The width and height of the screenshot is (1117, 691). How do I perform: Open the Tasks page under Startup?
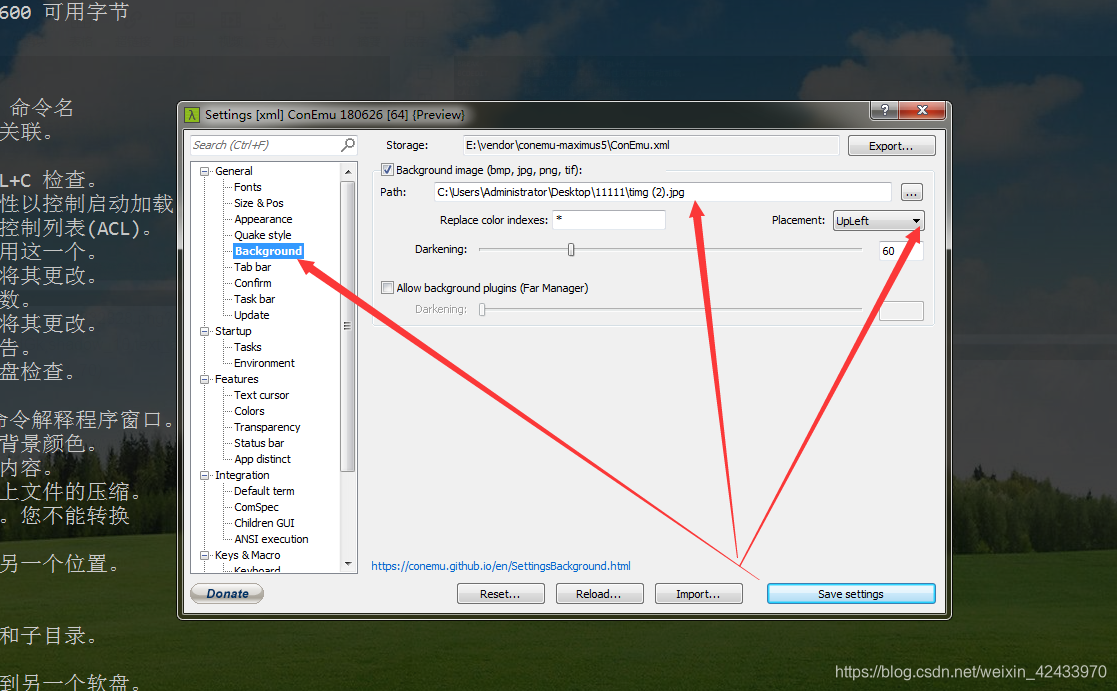[247, 347]
